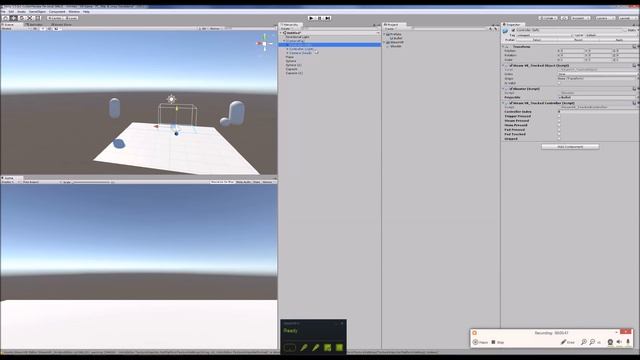Open the Help menu
This screenshot has height=360, width=640.
pyautogui.click(x=87, y=11)
